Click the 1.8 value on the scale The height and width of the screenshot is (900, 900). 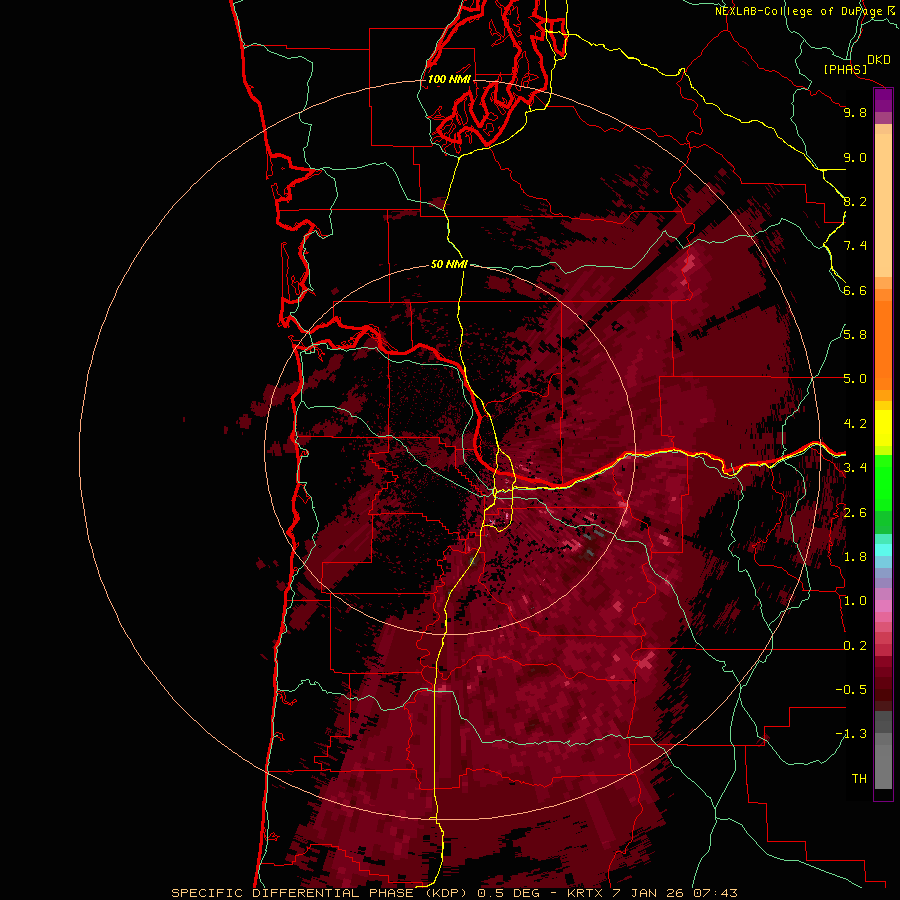[x=855, y=557]
